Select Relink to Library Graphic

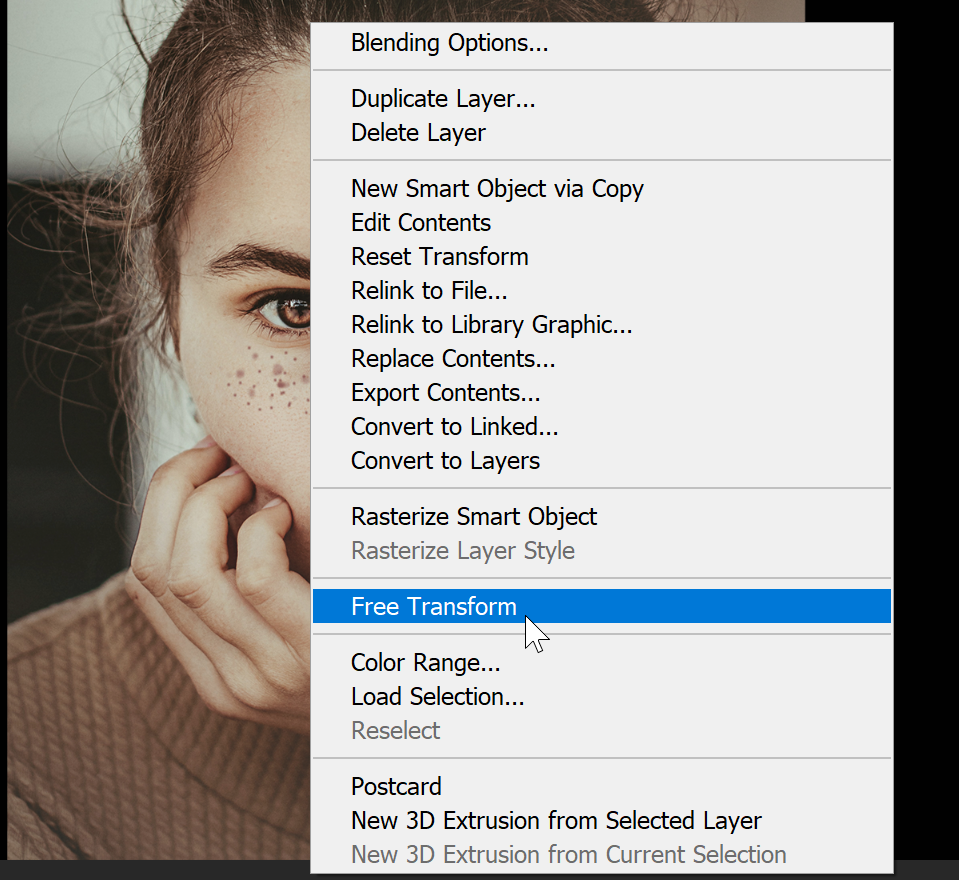602,325
